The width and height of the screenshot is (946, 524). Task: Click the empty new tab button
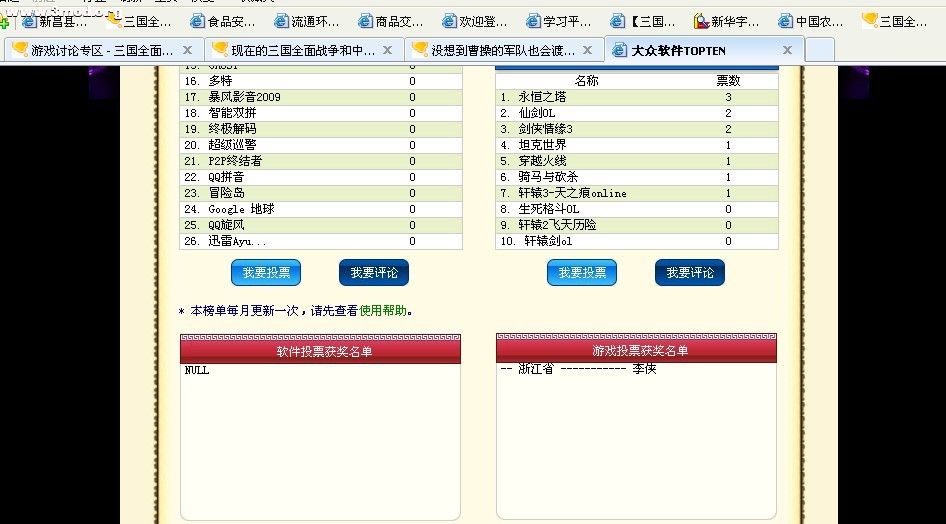point(820,50)
